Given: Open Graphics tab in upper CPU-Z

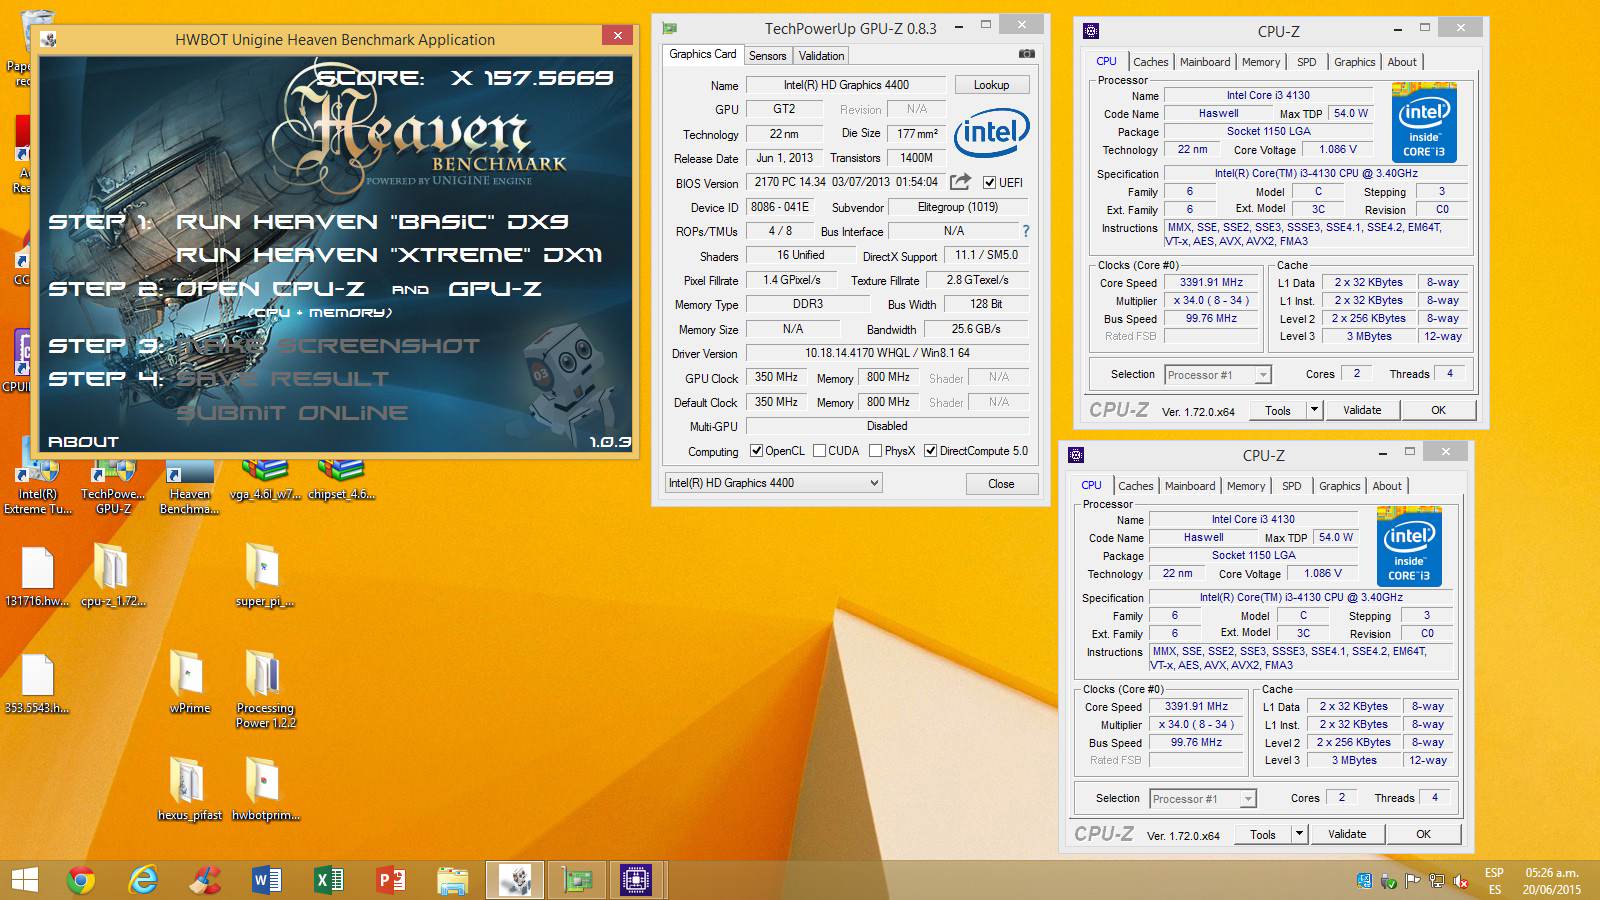Looking at the screenshot, I should pyautogui.click(x=1355, y=62).
